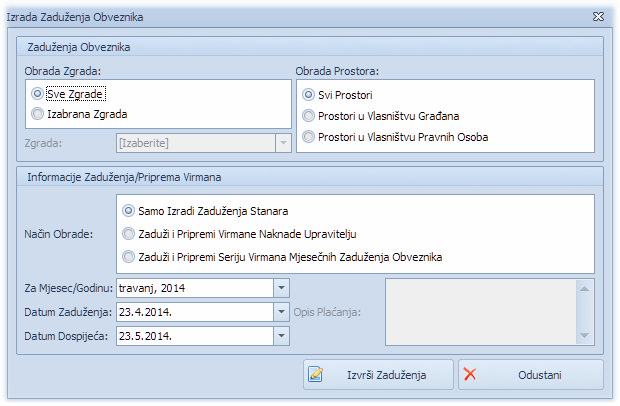Open the Zgrada dropdown list
620x406 pixels.
[x=282, y=143]
